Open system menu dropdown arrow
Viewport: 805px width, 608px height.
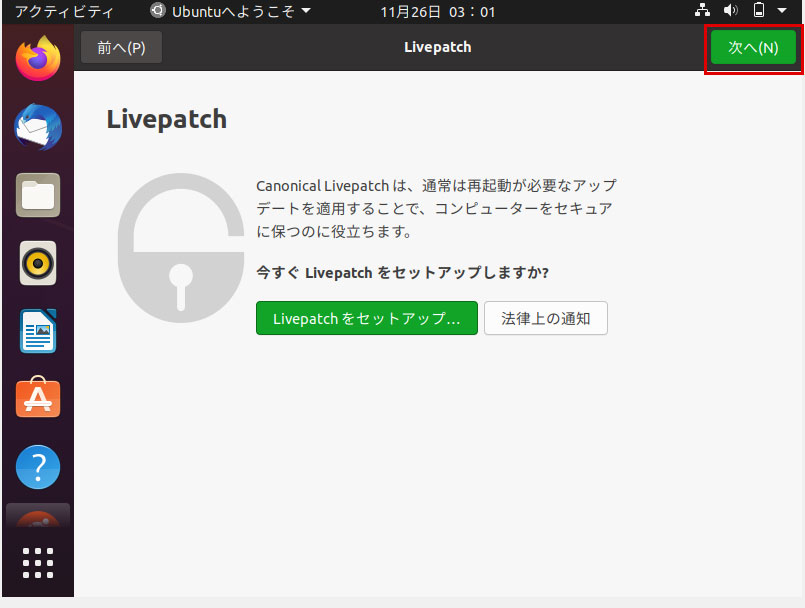(x=782, y=10)
